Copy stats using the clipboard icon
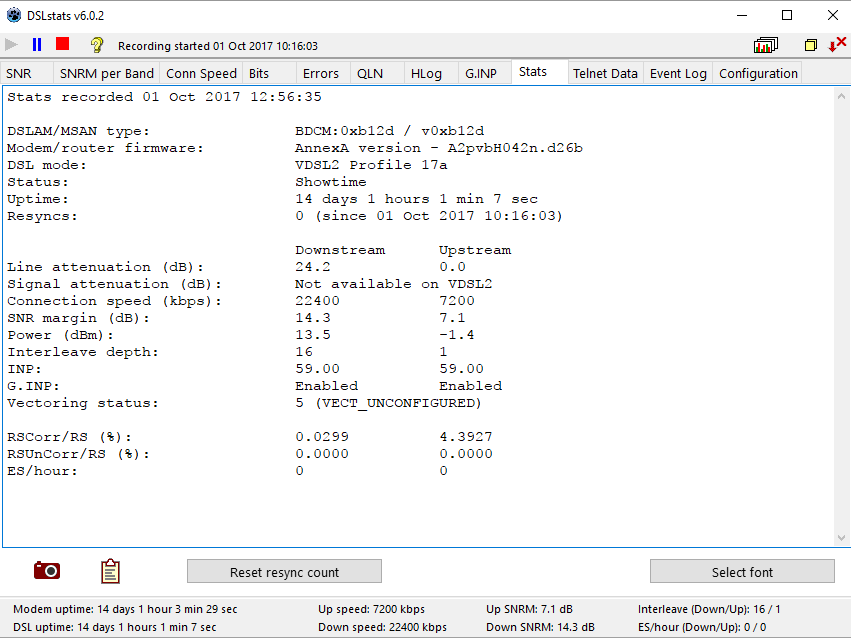 [x=110, y=571]
